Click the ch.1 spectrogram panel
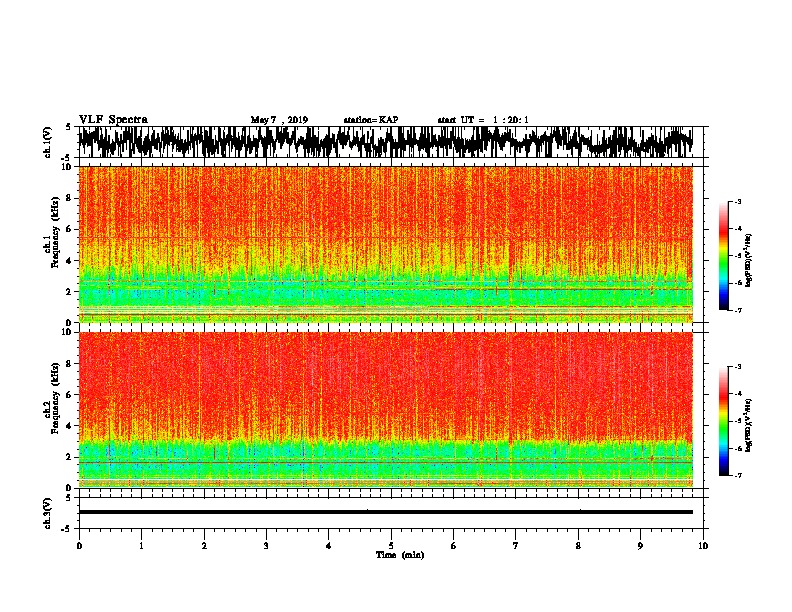Viewport: 792px width, 612px height. click(x=385, y=244)
